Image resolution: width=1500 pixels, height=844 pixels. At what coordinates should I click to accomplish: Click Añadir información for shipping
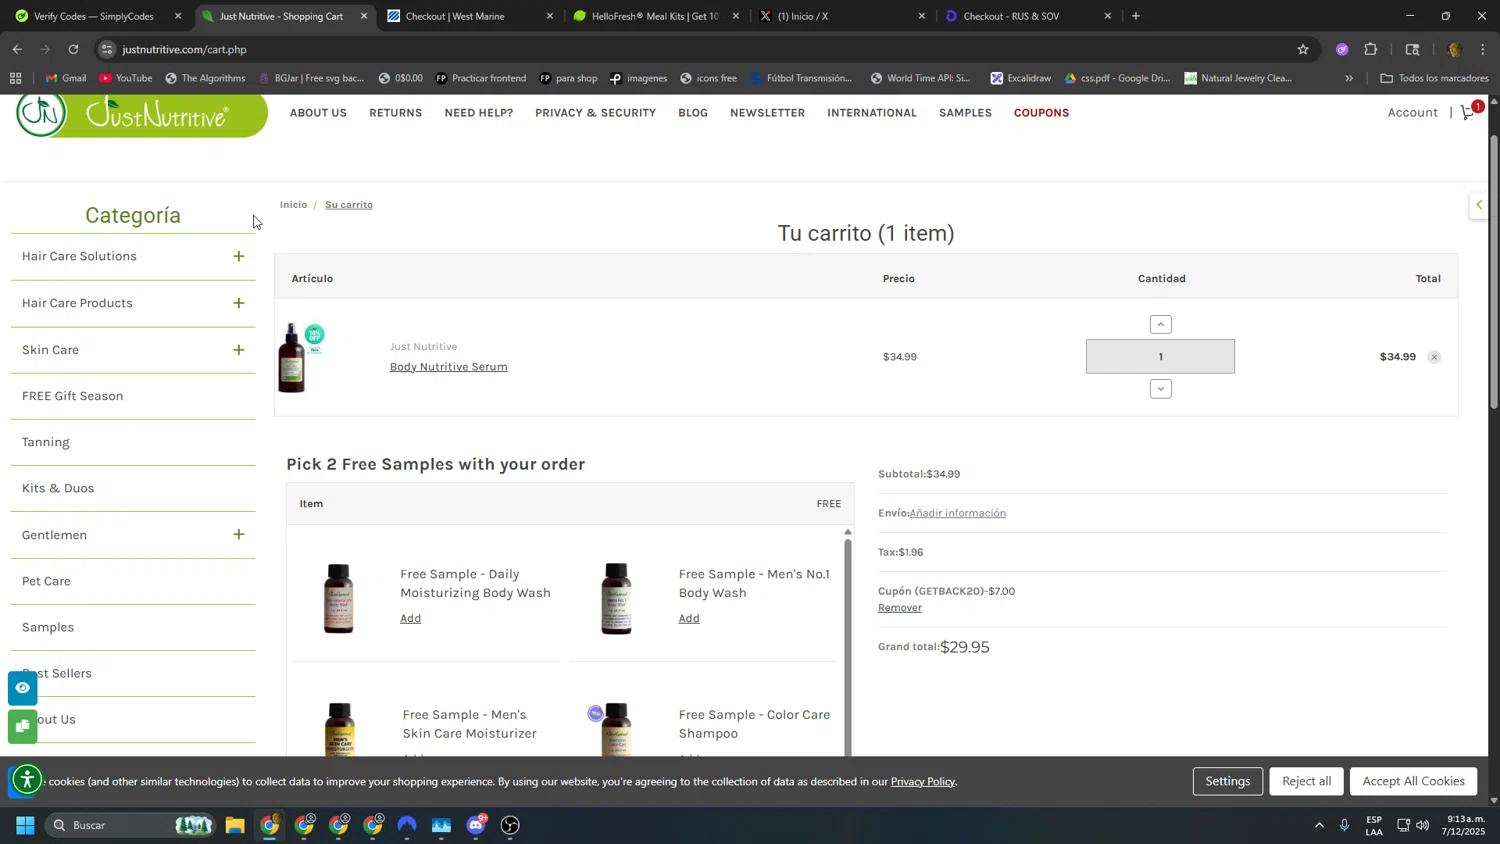(x=957, y=513)
